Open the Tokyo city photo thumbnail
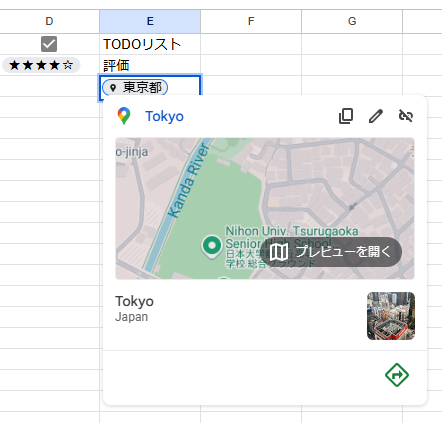442x423 pixels. [391, 316]
